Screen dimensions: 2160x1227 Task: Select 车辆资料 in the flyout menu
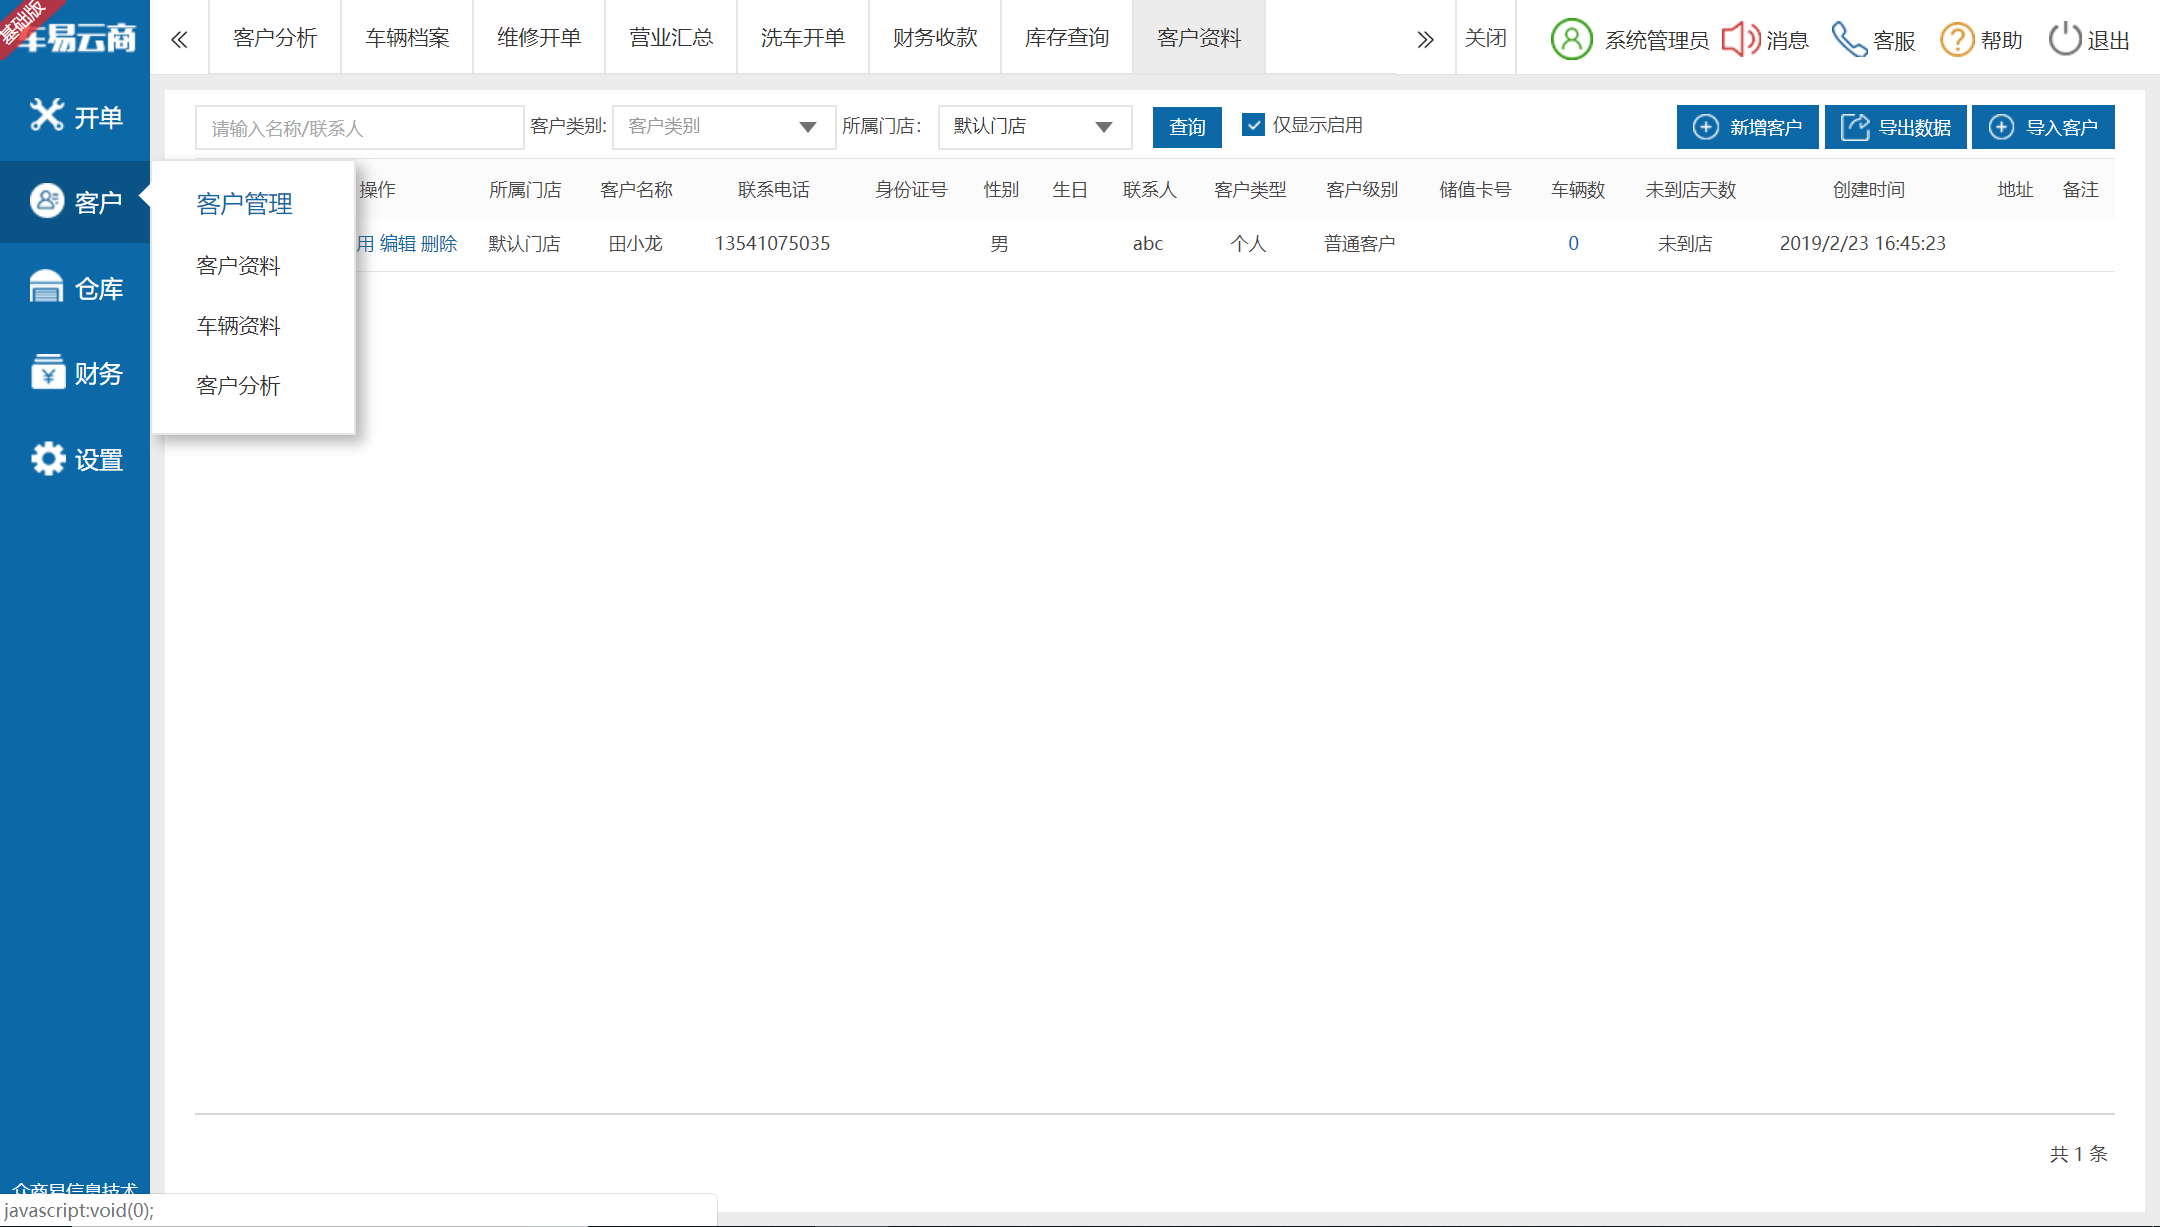tap(238, 326)
